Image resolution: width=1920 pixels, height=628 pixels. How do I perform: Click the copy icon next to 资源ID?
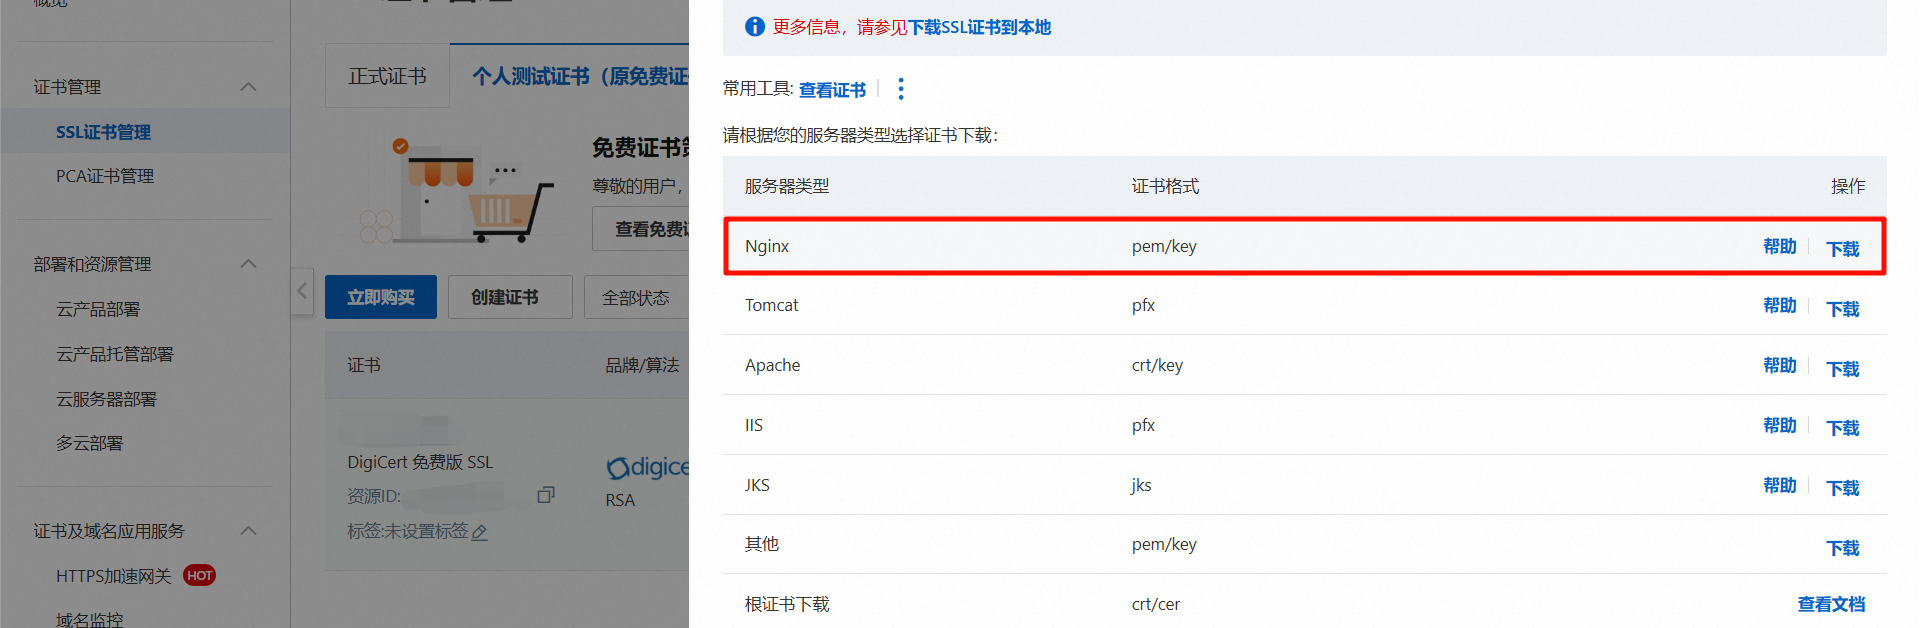click(x=546, y=495)
